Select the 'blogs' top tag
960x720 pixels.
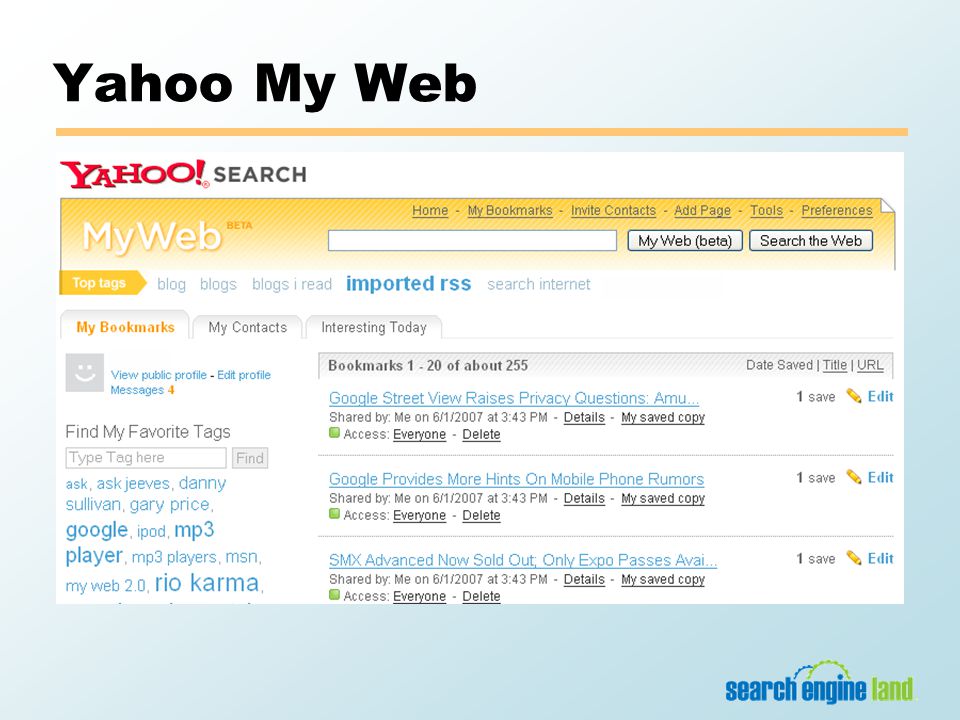coord(218,284)
